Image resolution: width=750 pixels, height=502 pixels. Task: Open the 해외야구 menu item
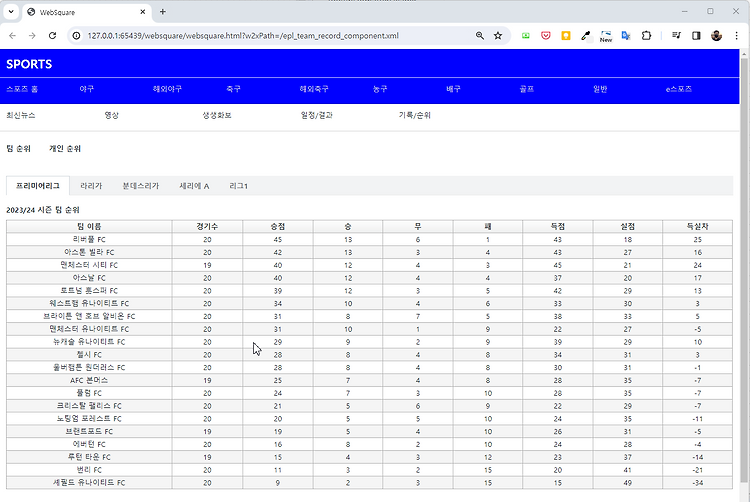click(167, 89)
